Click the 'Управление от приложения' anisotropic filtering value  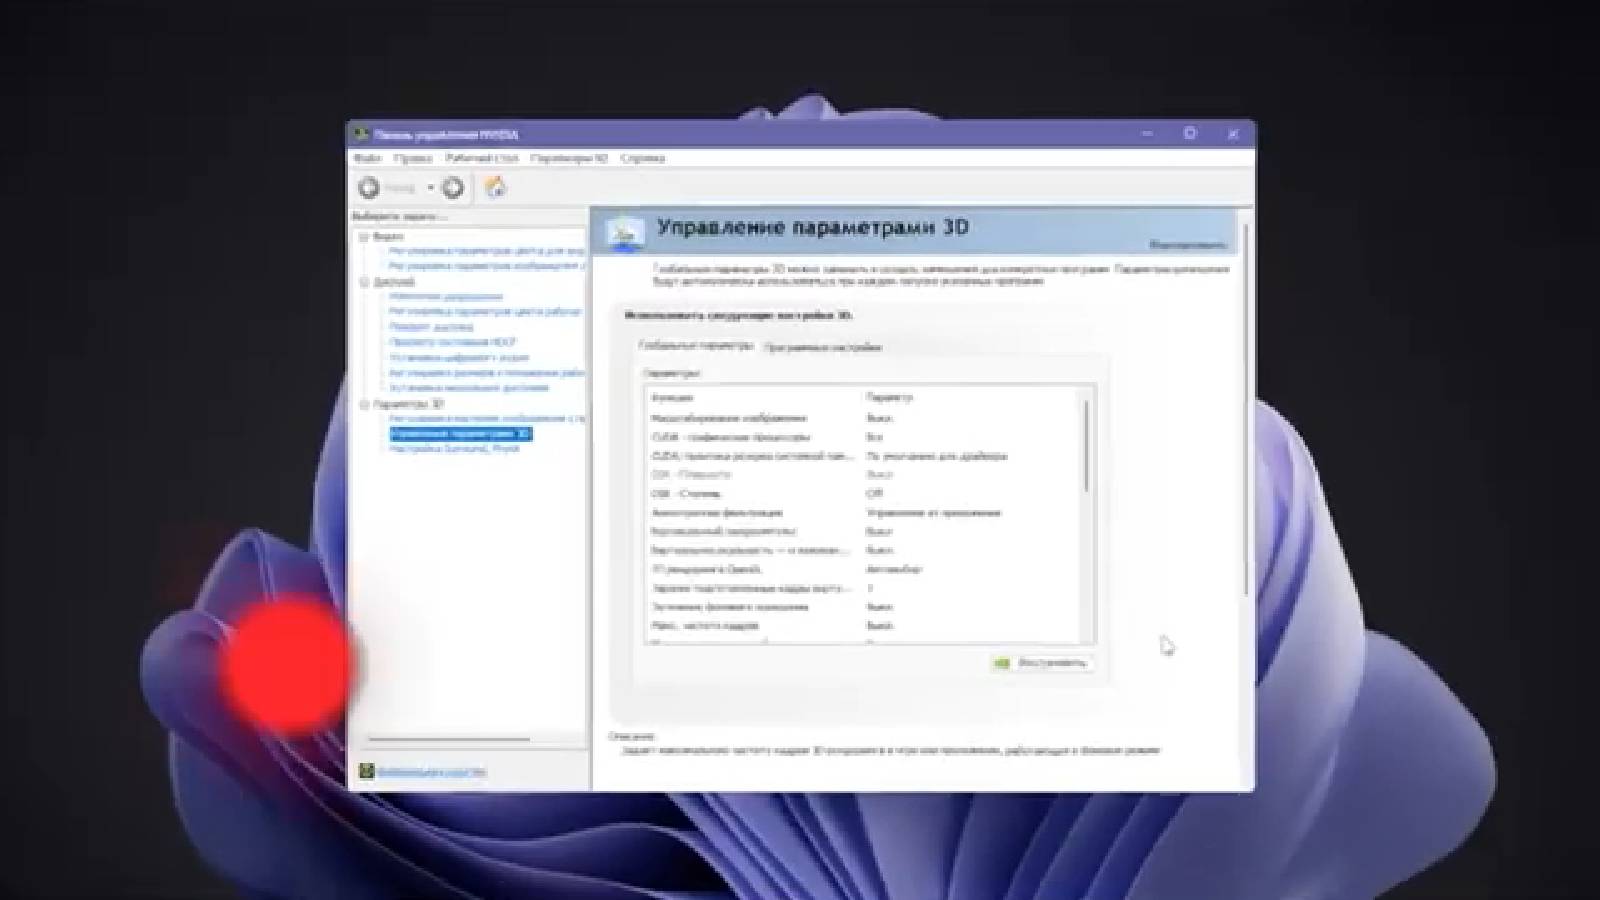[x=933, y=513]
